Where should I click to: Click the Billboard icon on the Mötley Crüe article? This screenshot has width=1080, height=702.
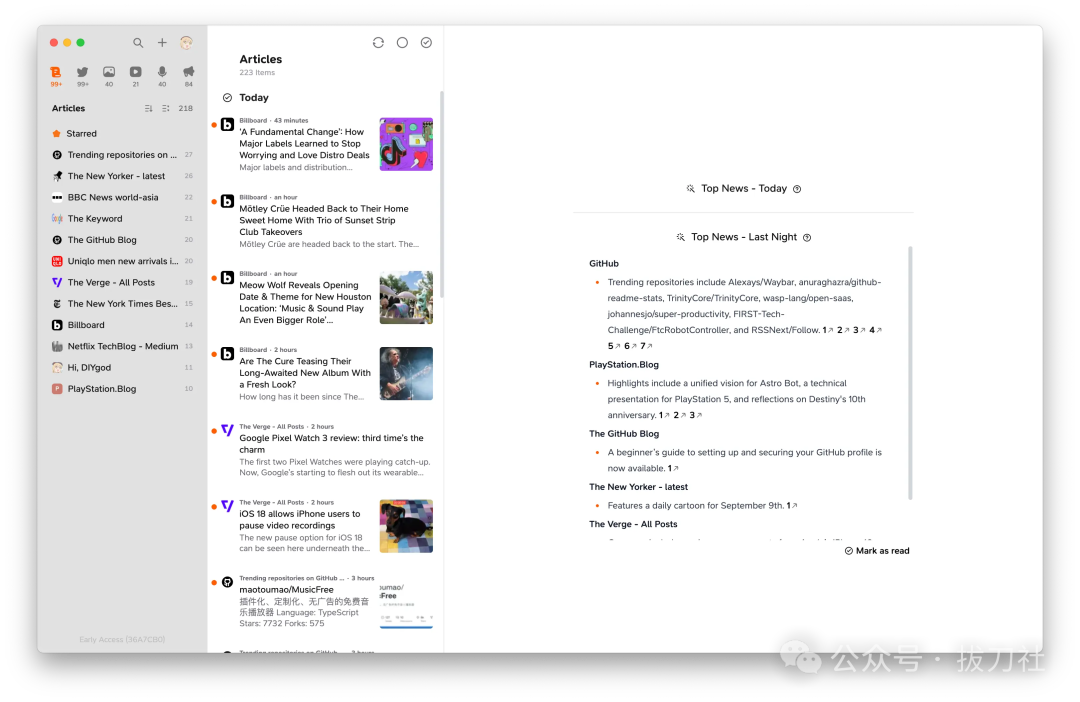click(227, 202)
